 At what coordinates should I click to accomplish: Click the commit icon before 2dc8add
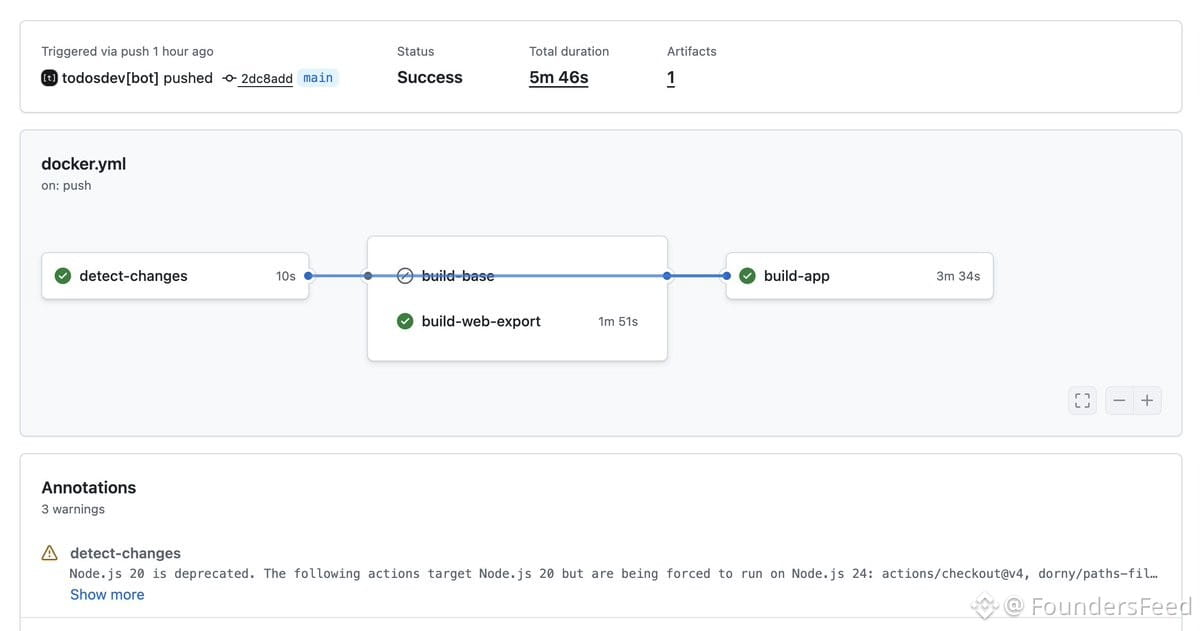point(229,78)
